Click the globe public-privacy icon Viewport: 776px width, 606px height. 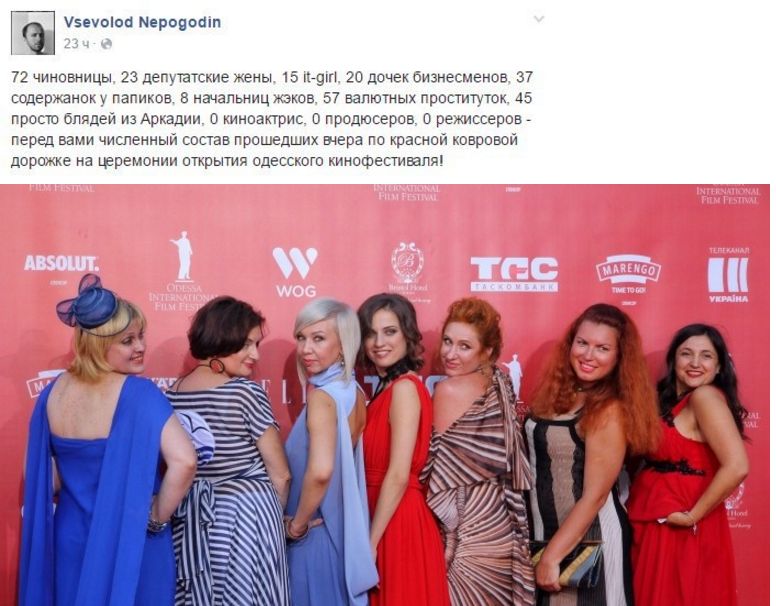106,44
